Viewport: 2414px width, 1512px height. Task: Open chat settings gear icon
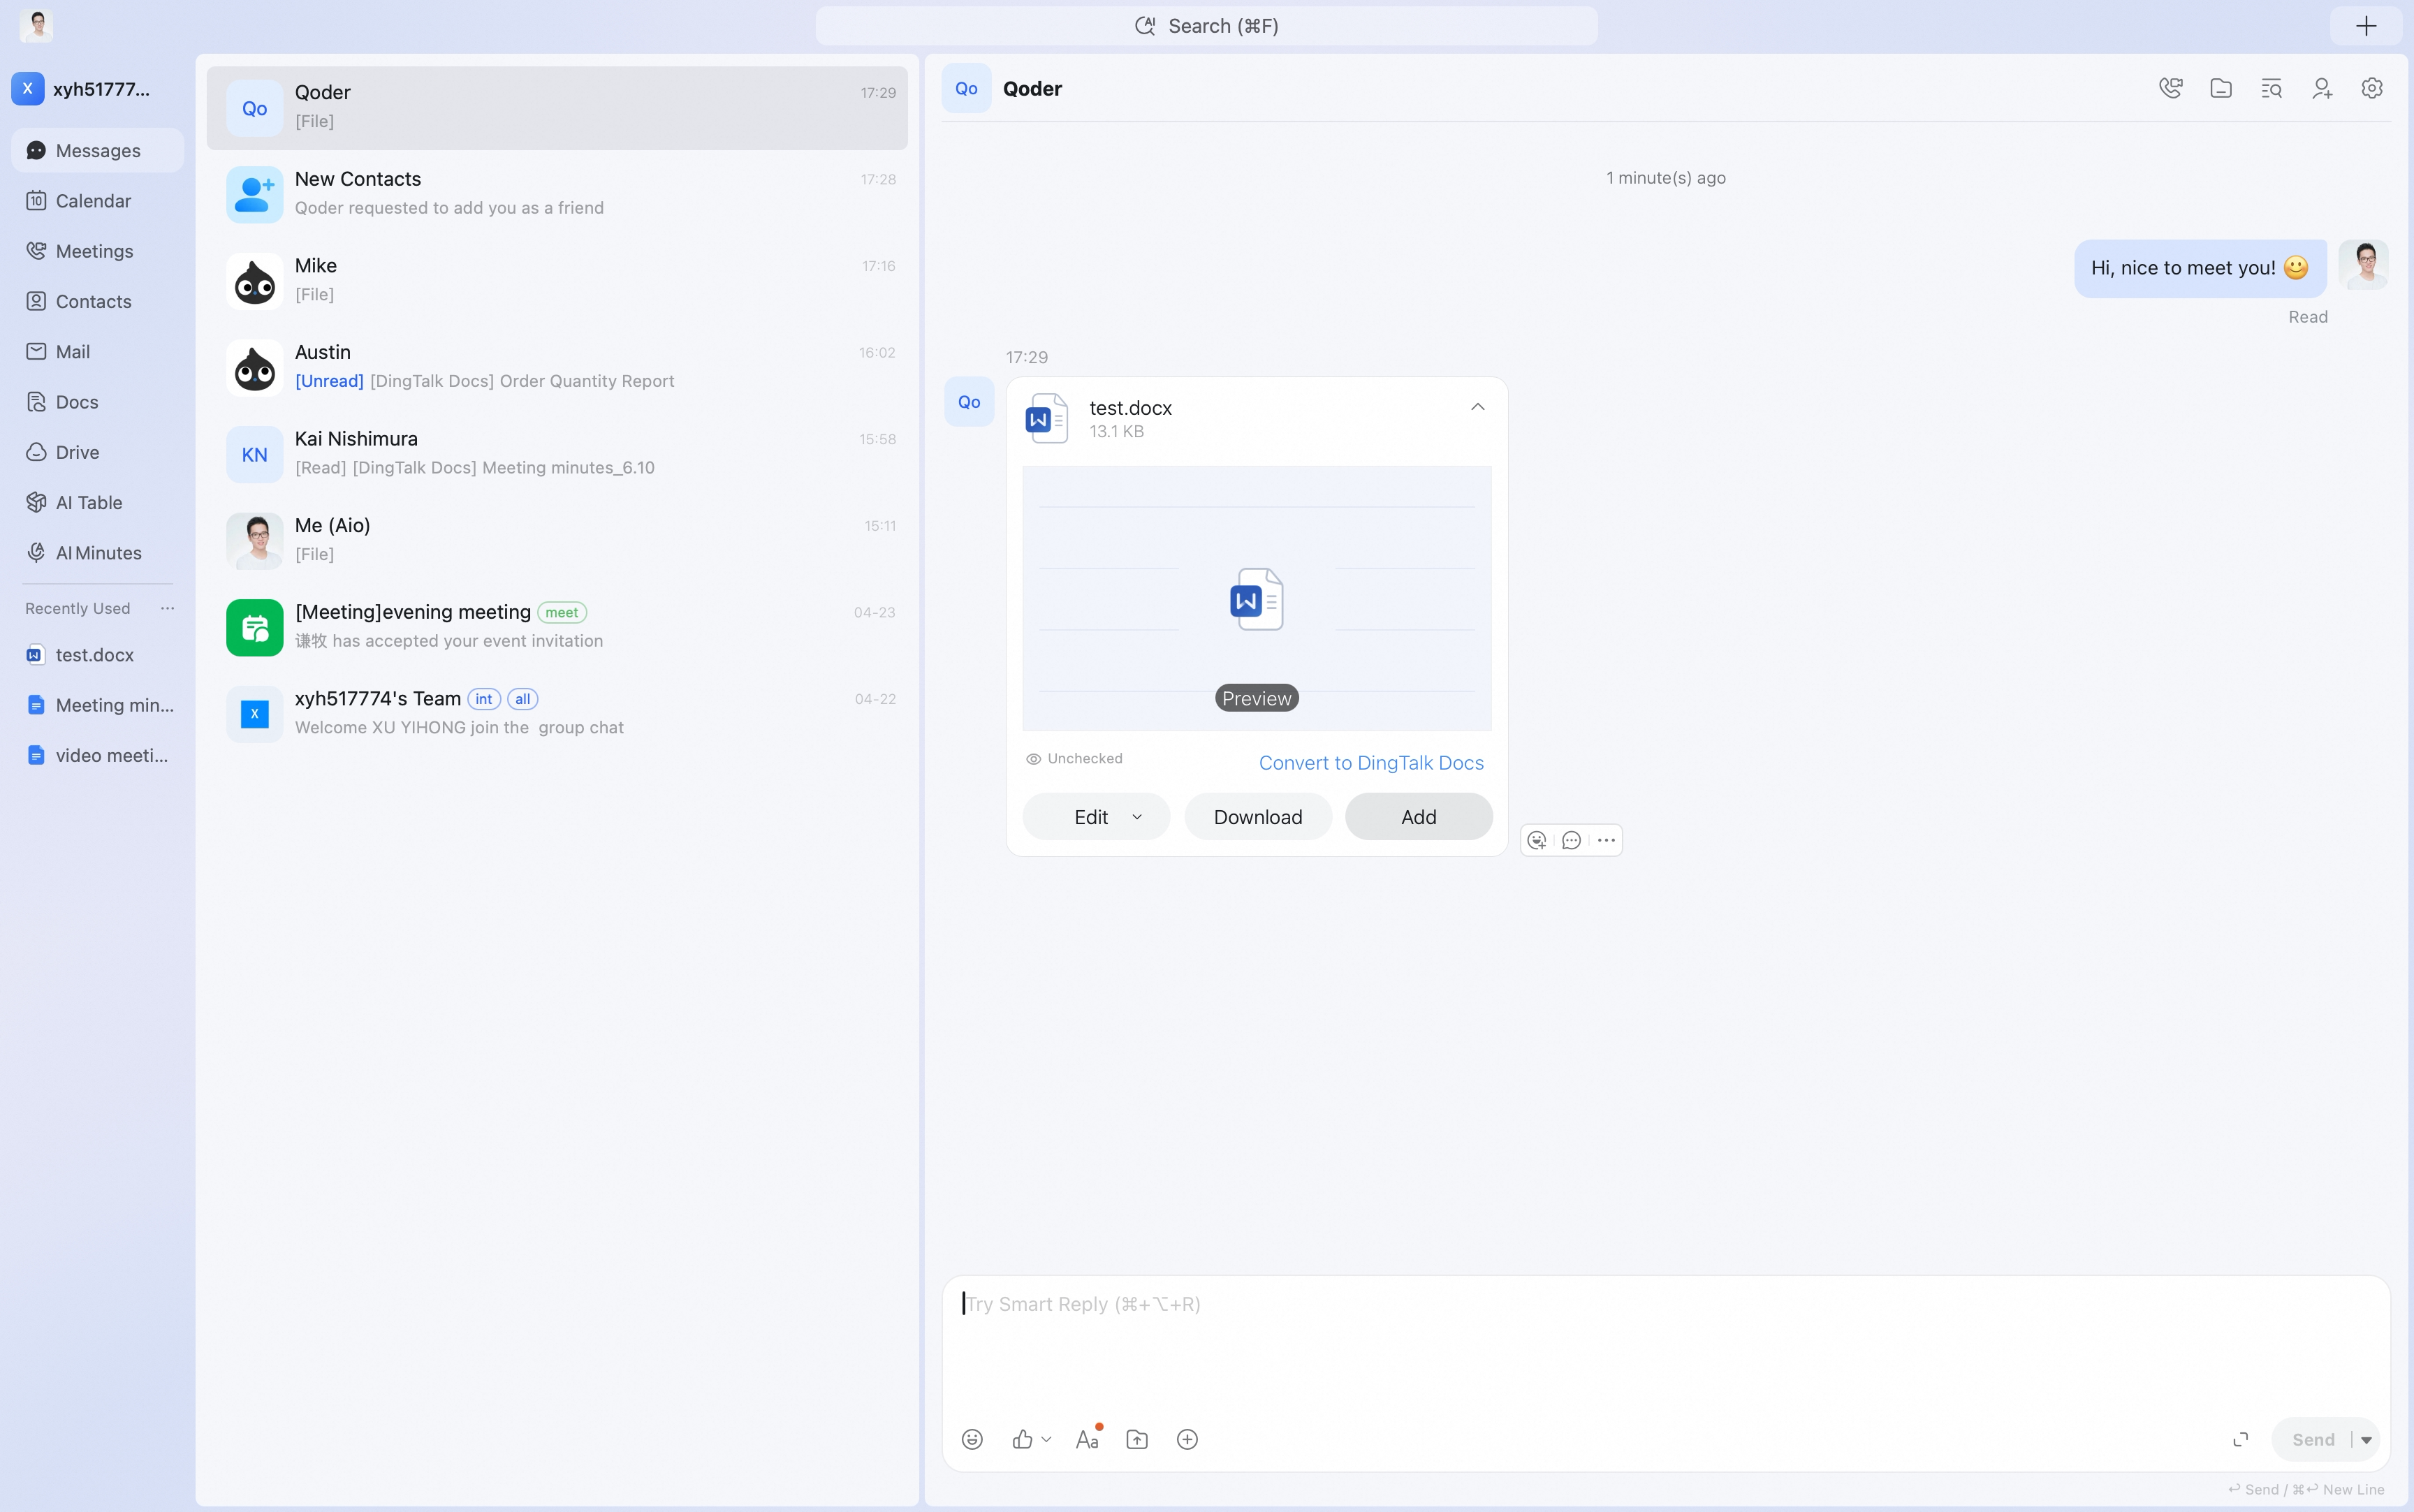(2371, 88)
